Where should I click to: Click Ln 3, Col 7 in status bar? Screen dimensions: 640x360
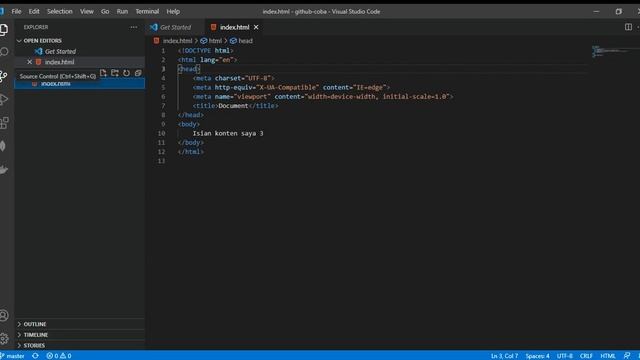(504, 356)
